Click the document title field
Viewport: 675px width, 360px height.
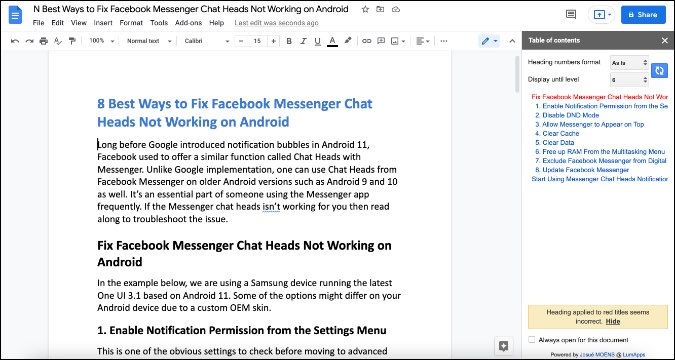191,9
